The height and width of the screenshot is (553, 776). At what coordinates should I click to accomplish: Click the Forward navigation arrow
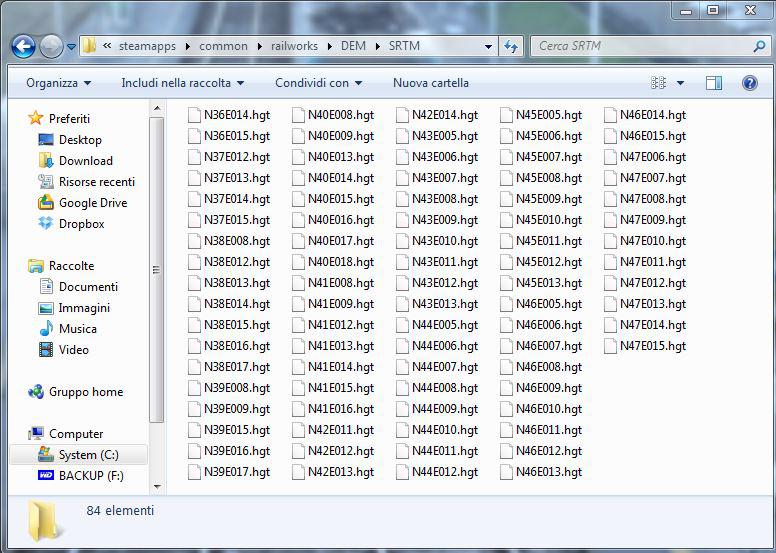tap(51, 47)
